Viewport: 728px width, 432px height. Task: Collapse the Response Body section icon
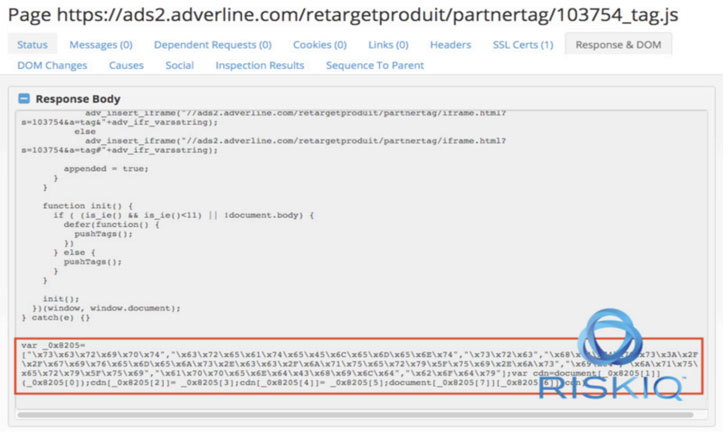(x=25, y=99)
